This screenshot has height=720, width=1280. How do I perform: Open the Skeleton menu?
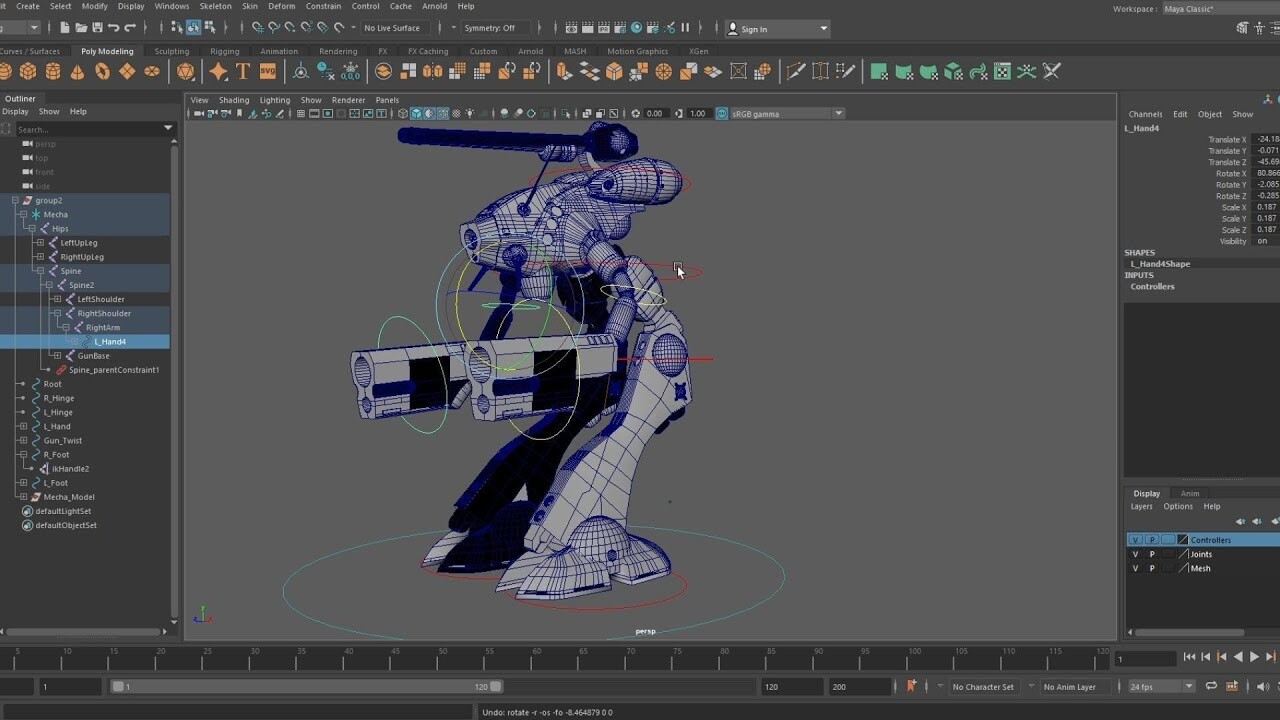coord(214,6)
